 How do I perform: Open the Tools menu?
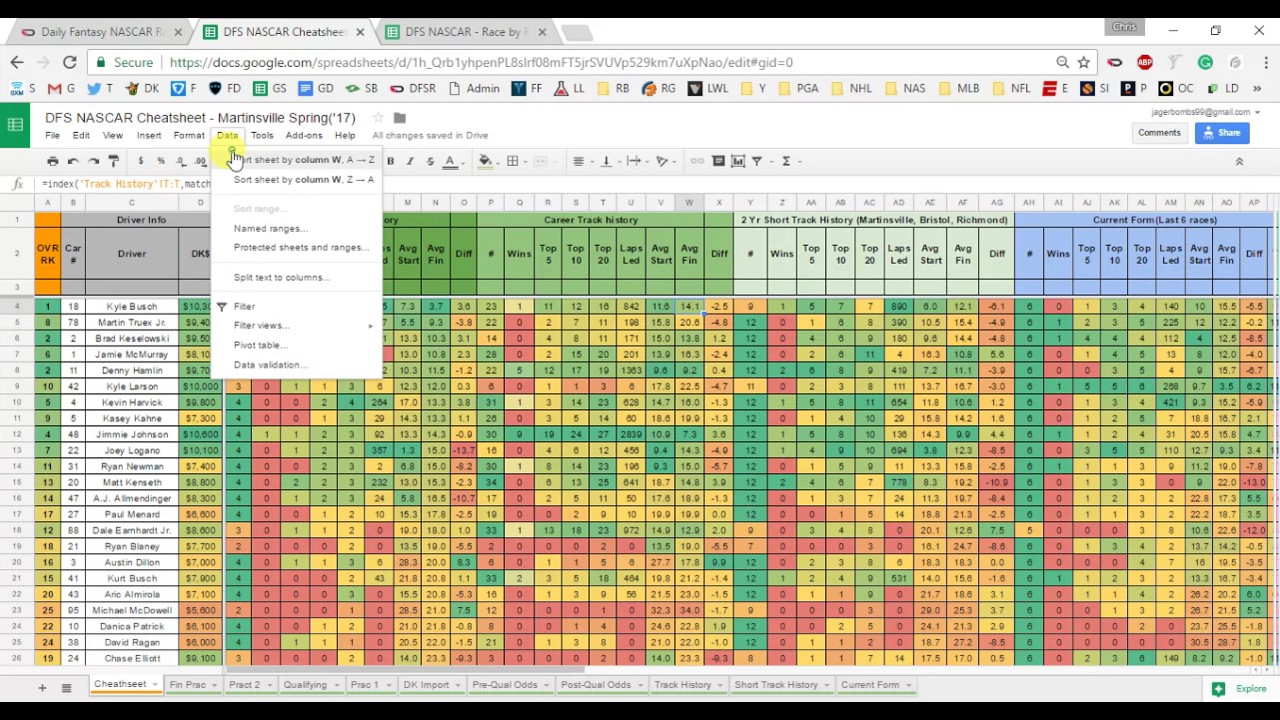tap(262, 135)
